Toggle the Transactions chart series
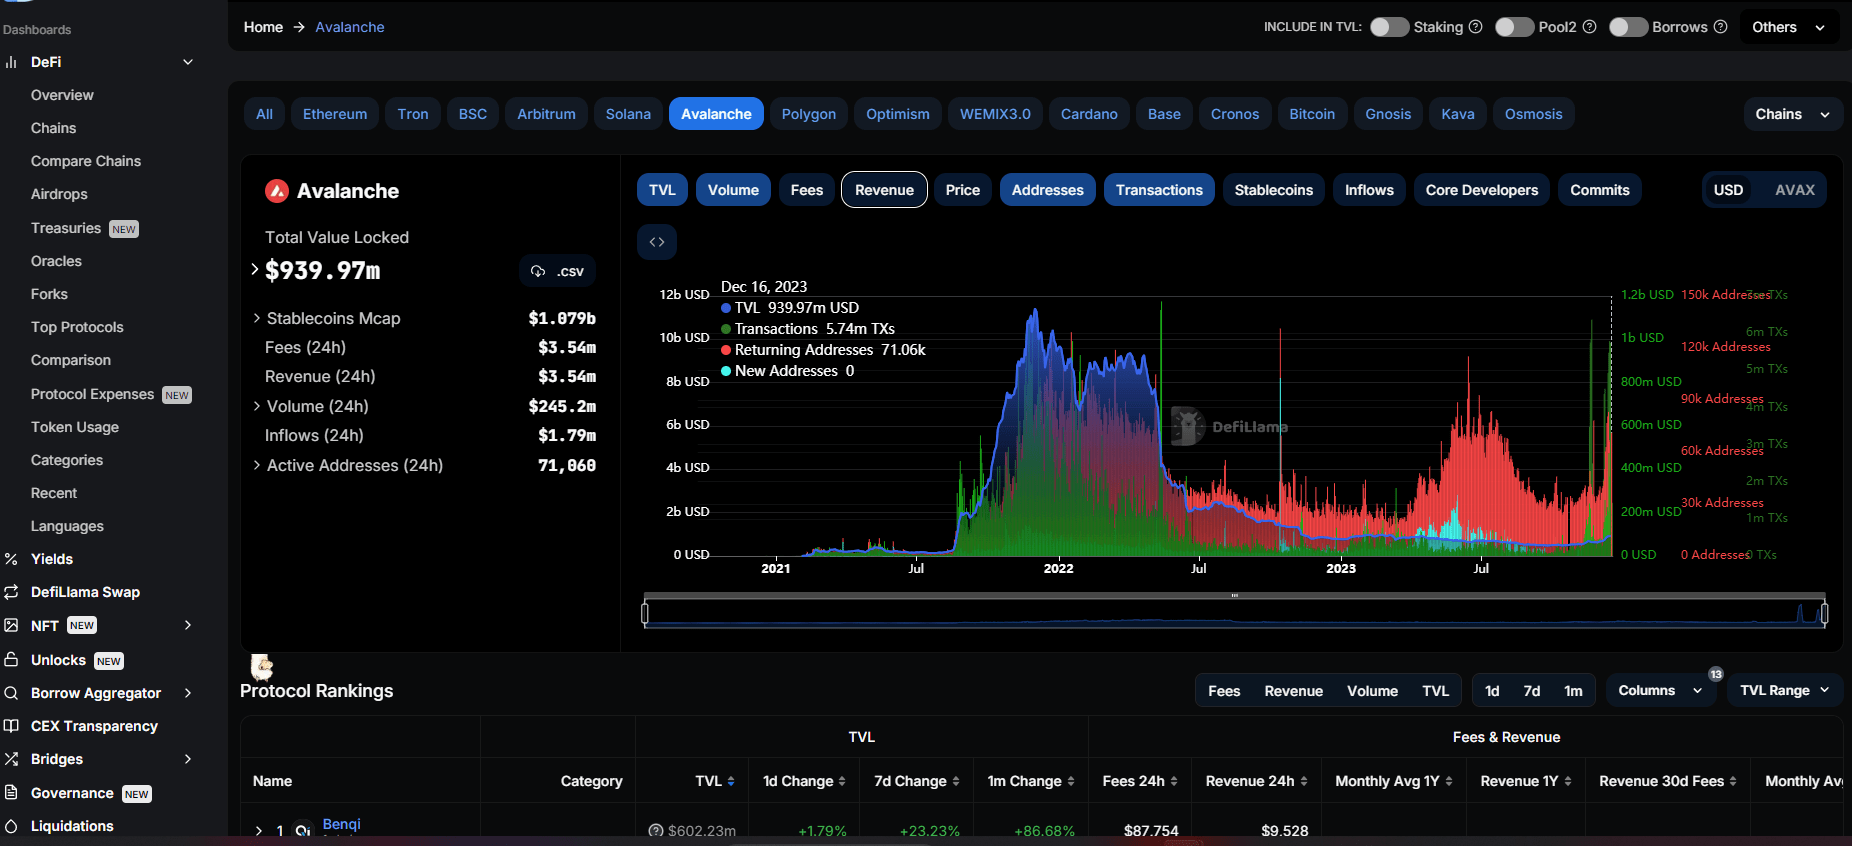This screenshot has width=1852, height=846. pos(1159,190)
